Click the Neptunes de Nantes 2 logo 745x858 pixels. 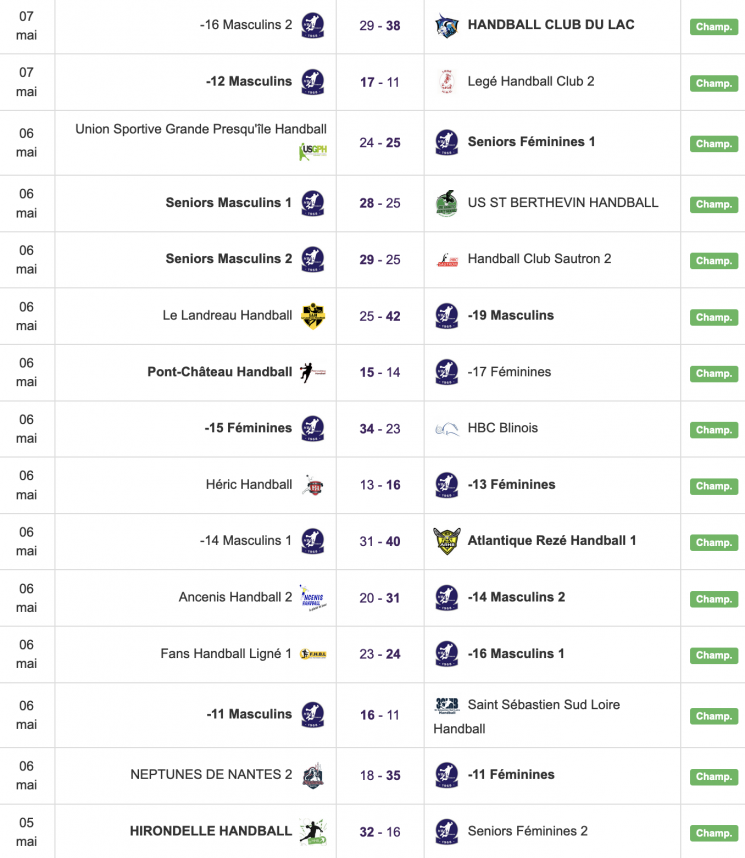[x=313, y=775]
